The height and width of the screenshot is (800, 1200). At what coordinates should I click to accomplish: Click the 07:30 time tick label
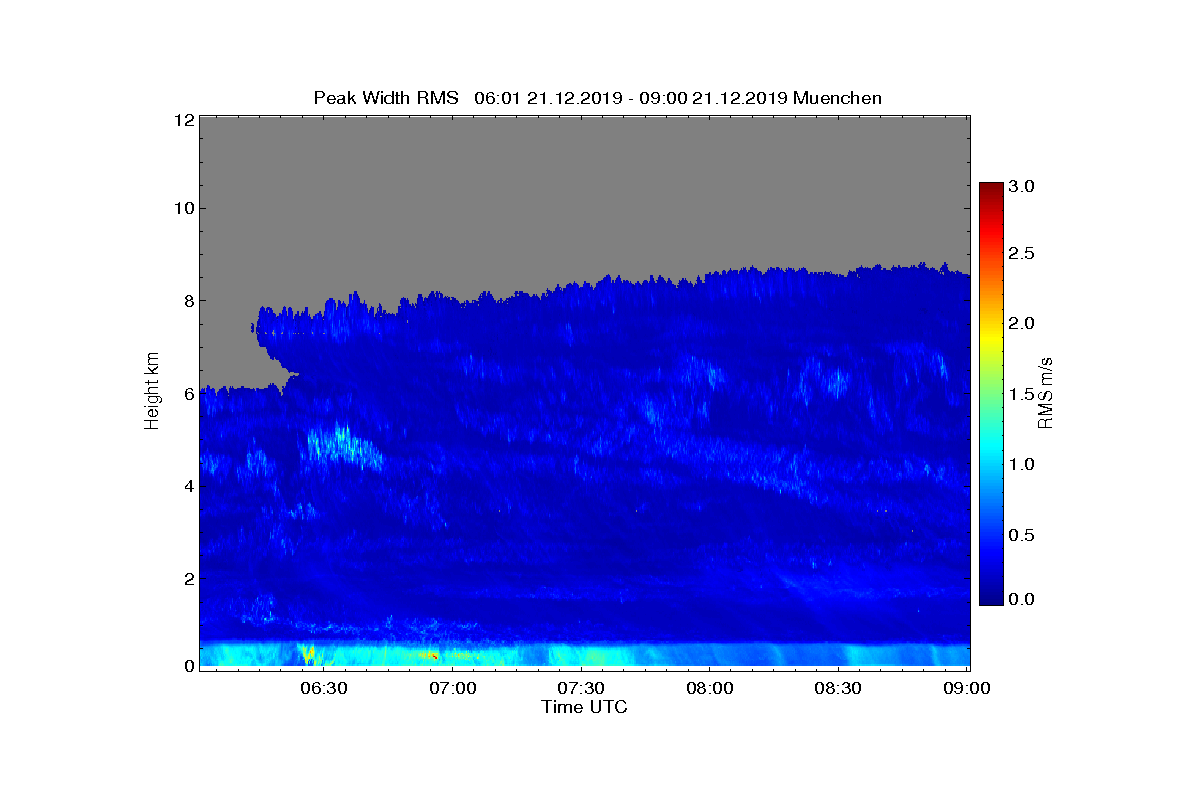581,689
